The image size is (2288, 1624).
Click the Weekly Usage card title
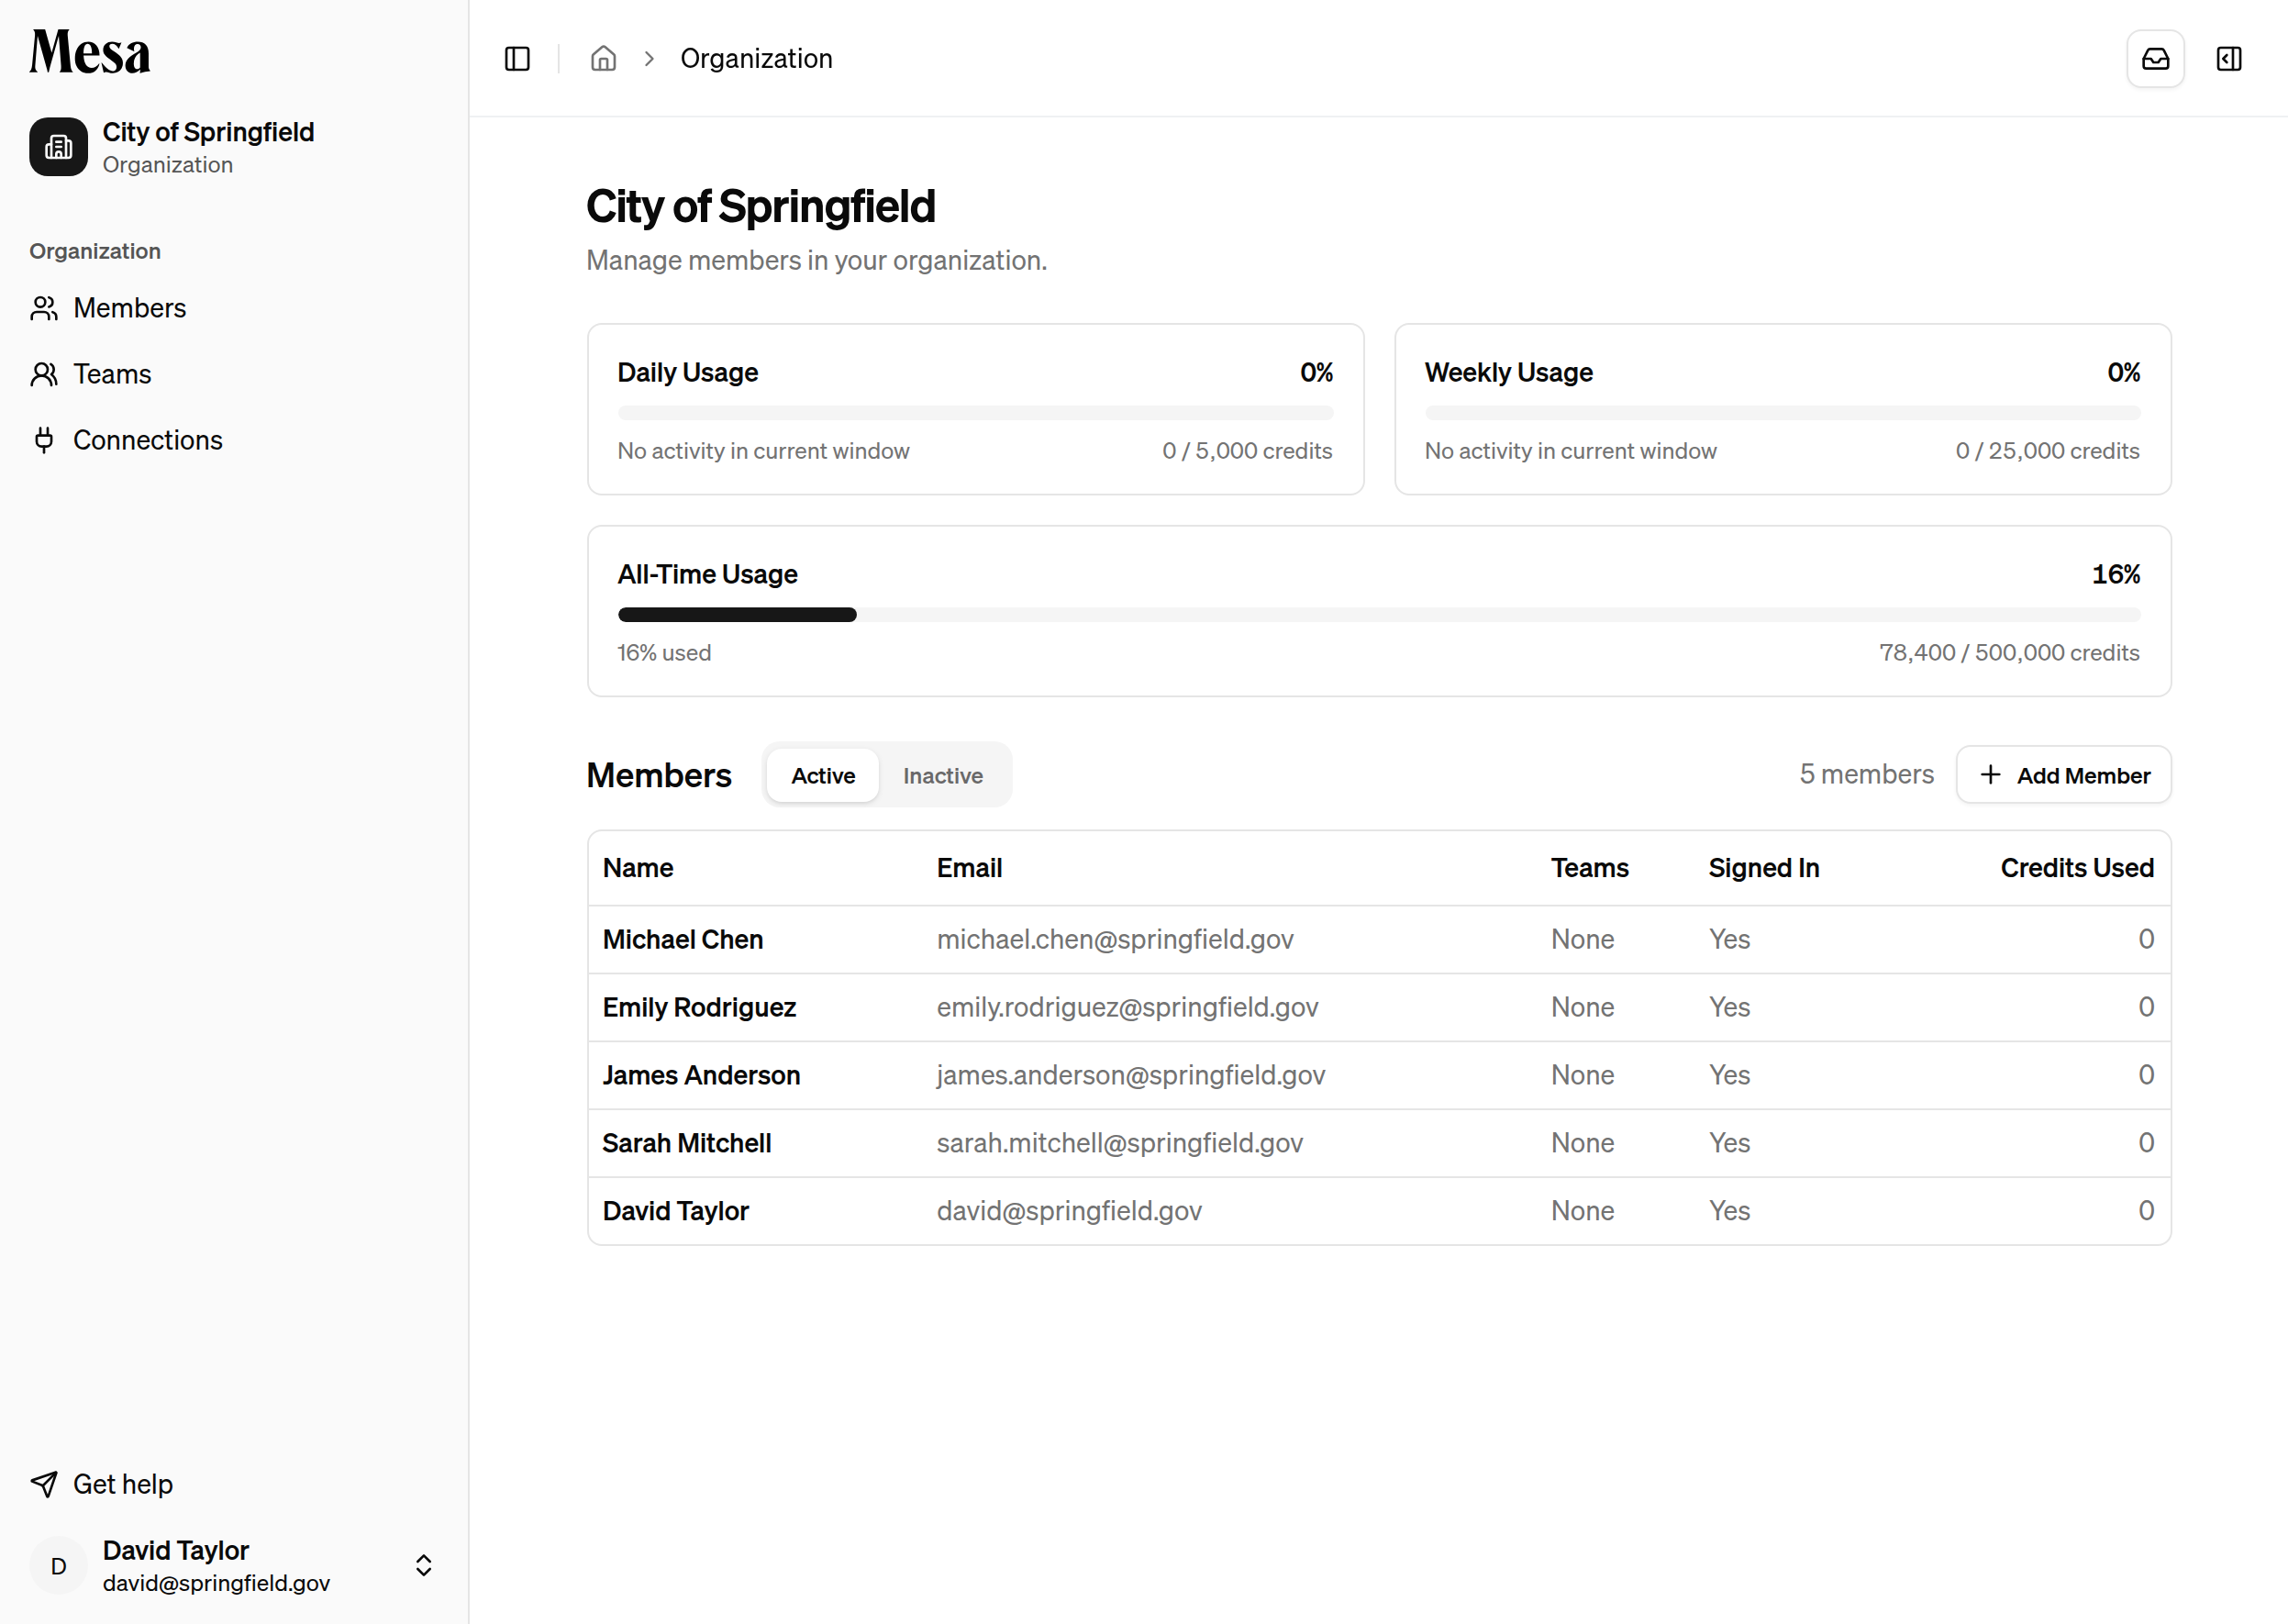tap(1508, 373)
